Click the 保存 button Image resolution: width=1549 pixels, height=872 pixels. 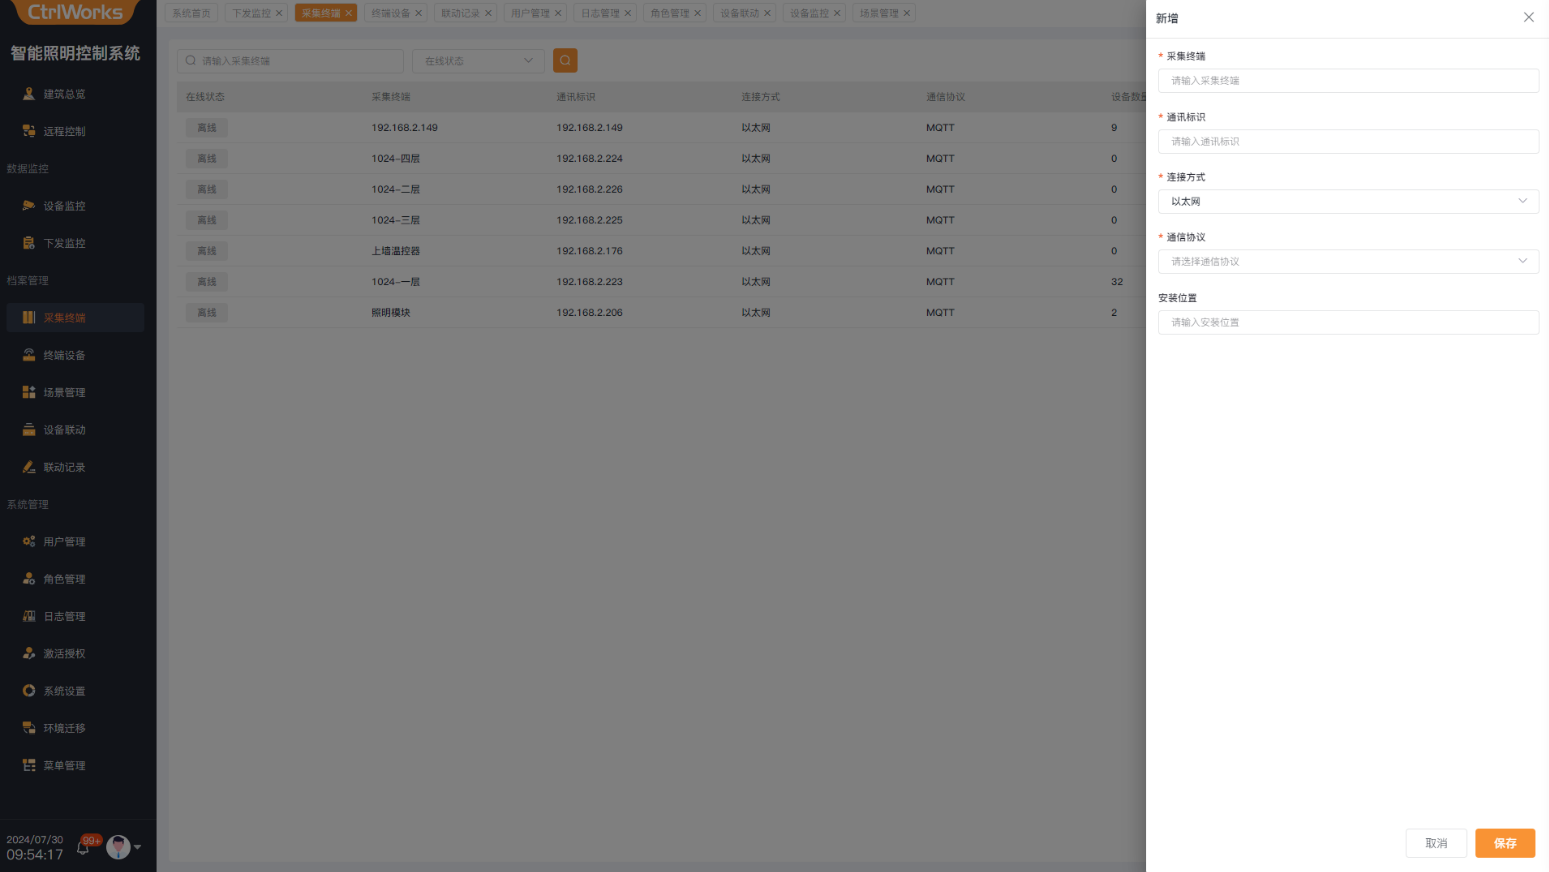[1504, 843]
